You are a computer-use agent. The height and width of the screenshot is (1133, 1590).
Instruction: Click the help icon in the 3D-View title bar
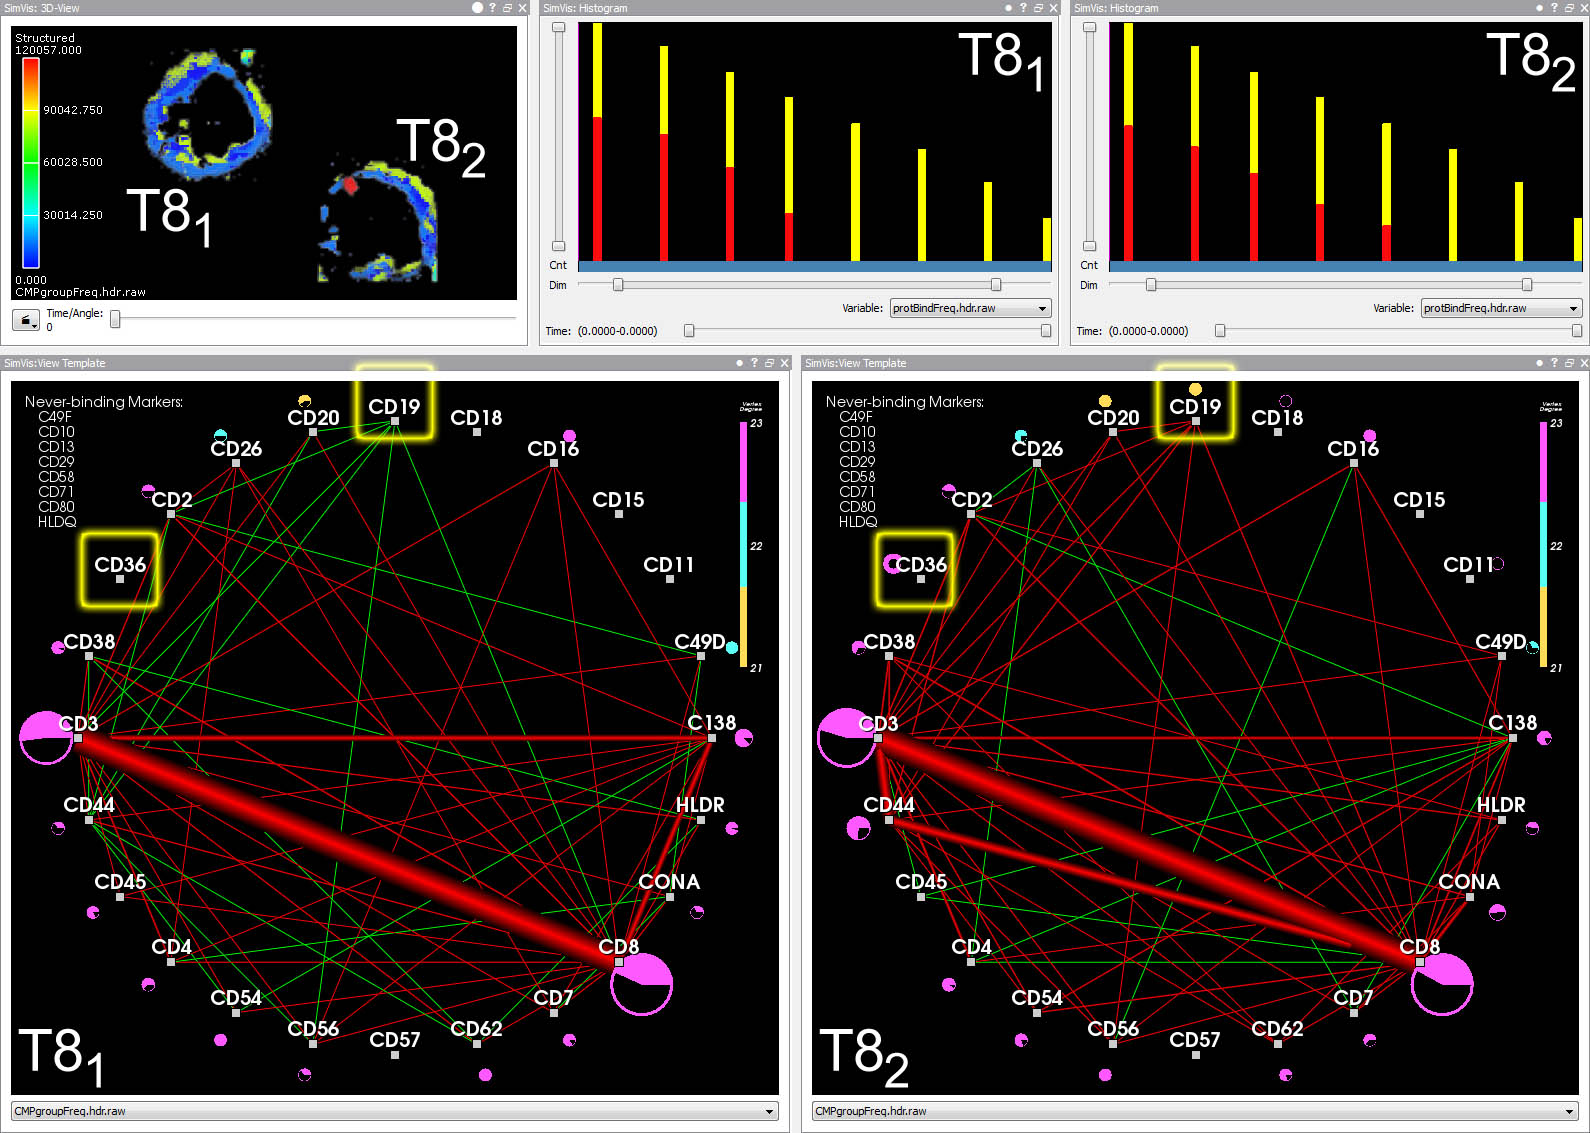492,8
